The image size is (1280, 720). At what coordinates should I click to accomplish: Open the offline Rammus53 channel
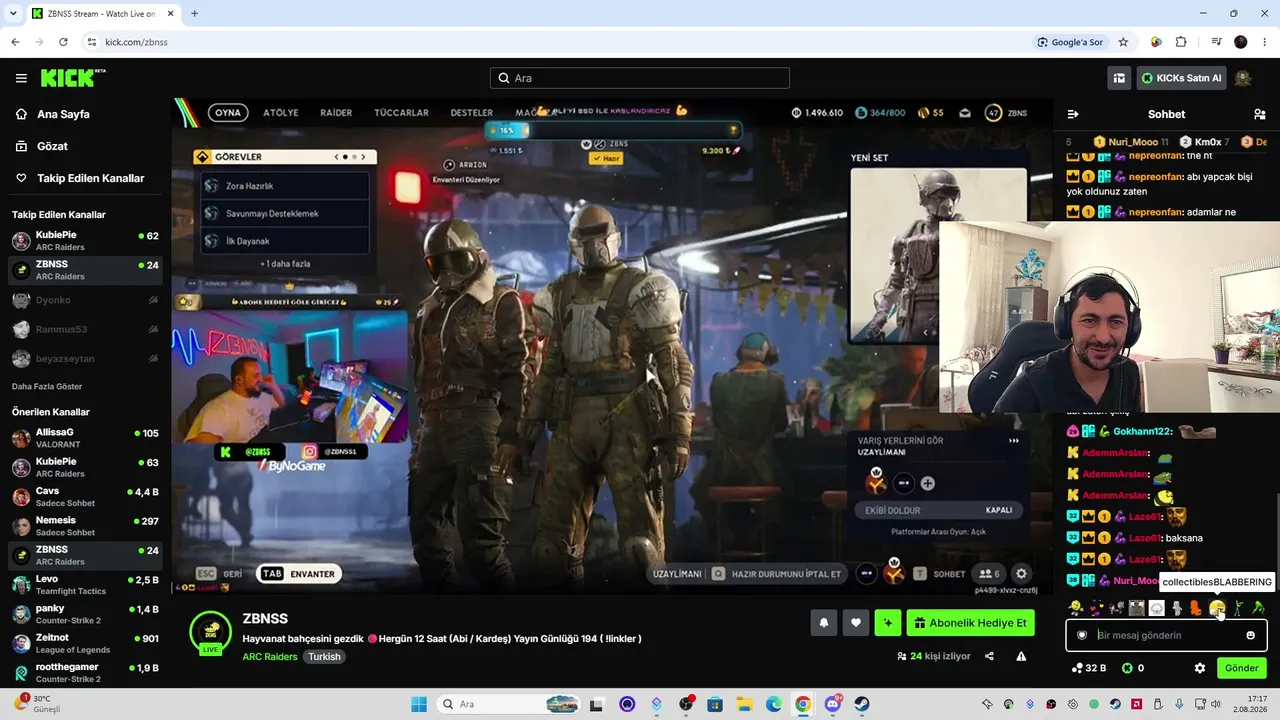click(x=85, y=329)
